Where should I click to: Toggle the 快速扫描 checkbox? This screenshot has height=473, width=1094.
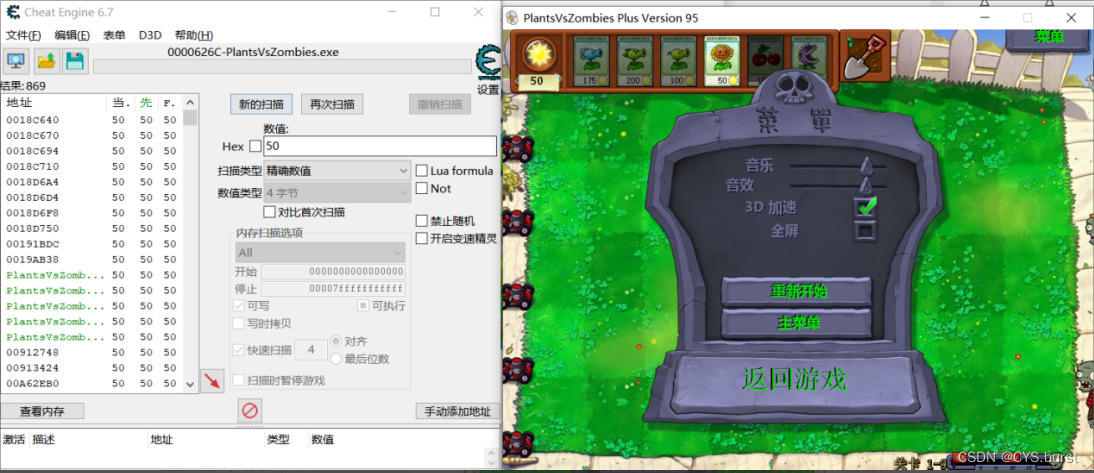(239, 350)
